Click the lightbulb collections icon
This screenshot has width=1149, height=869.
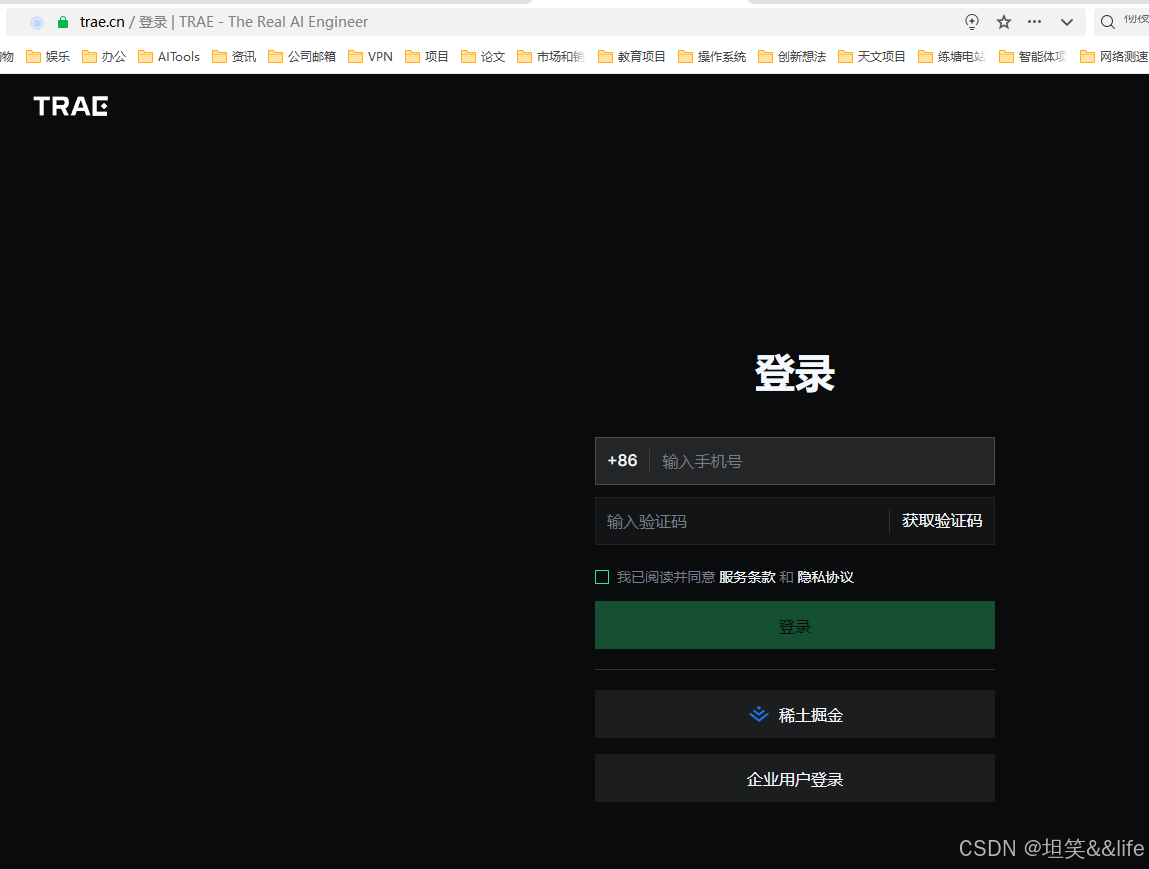[971, 21]
